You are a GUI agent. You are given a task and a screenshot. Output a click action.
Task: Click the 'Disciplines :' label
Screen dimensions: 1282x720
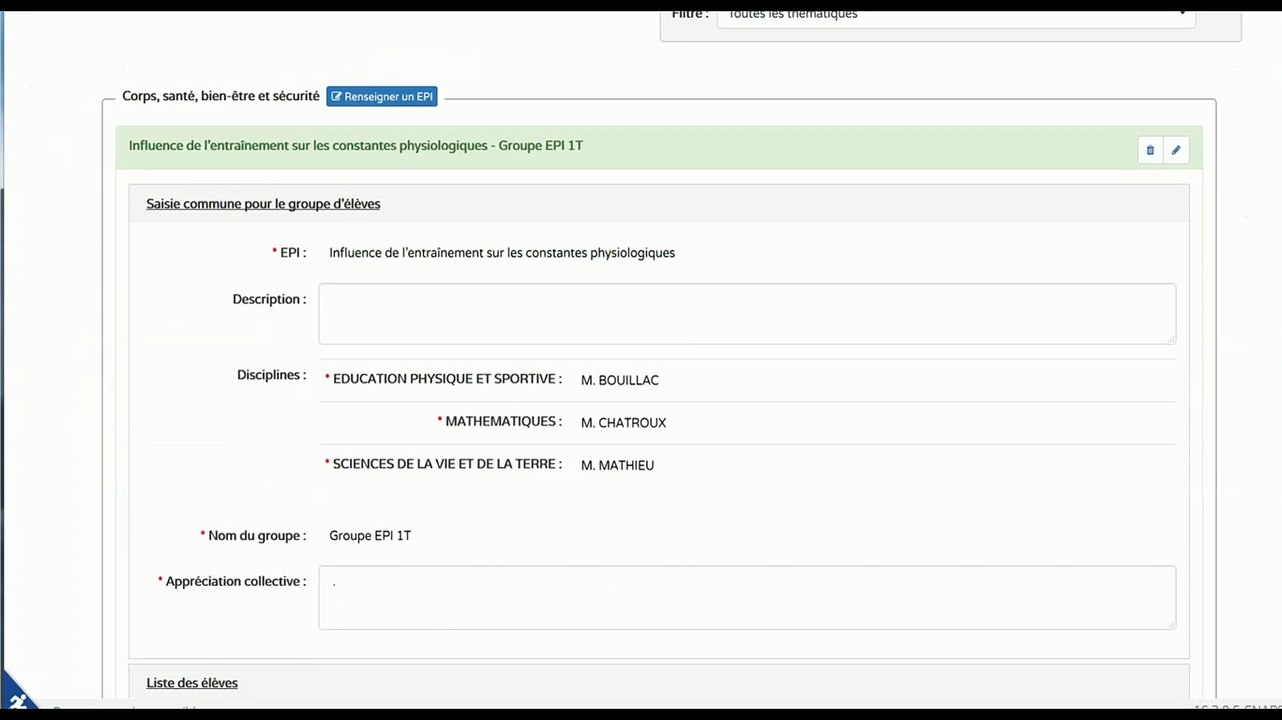pos(272,375)
